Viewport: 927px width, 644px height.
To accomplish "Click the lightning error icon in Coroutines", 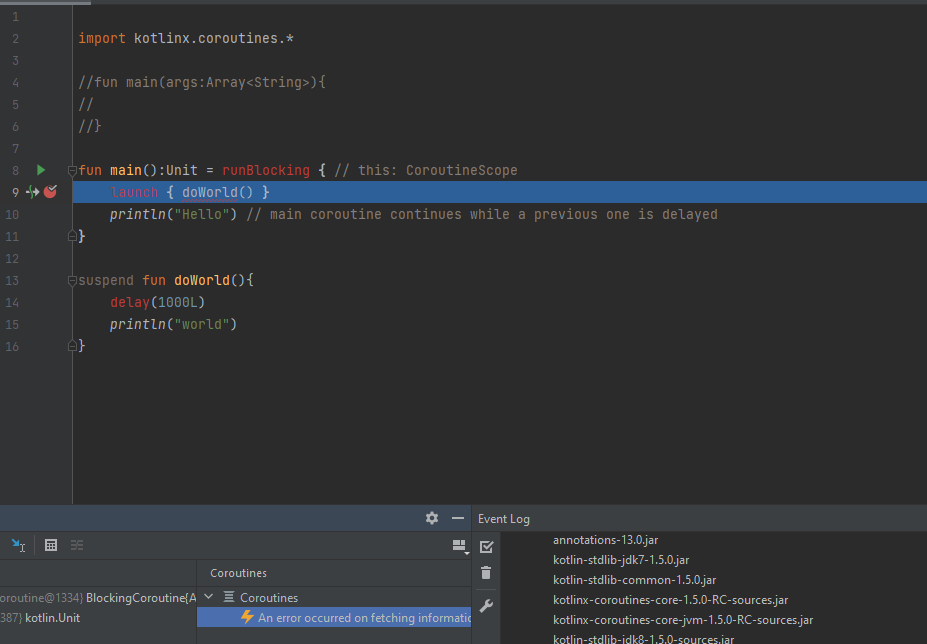I will click(247, 617).
